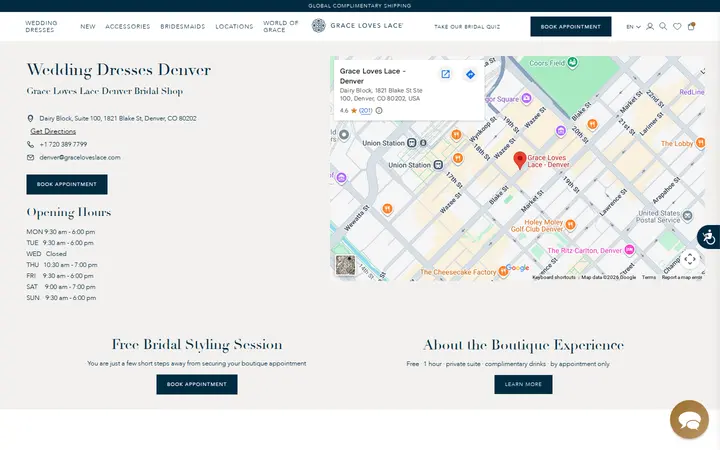Click the map directions arrow icon
Image resolution: width=720 pixels, height=450 pixels.
click(x=470, y=74)
